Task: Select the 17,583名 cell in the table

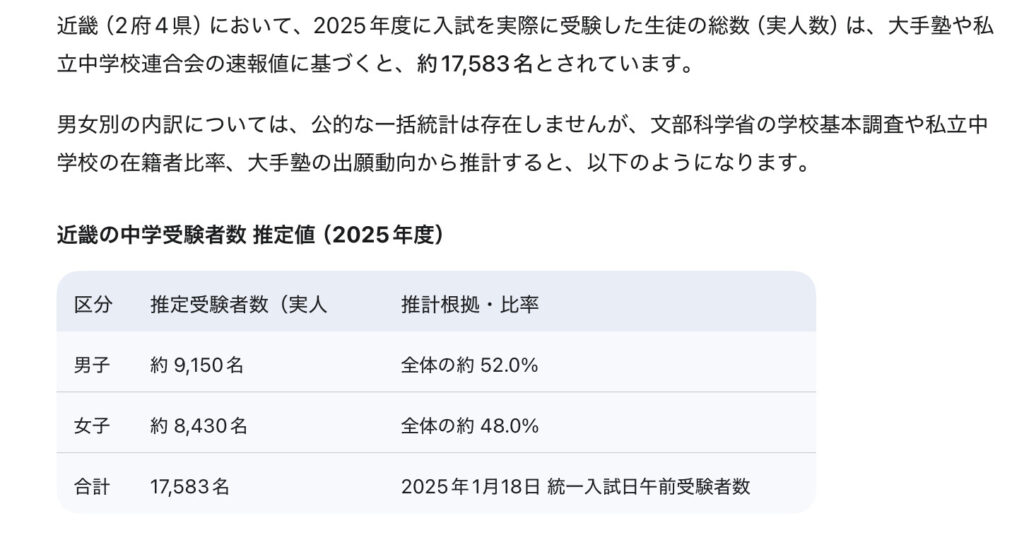Action: tap(190, 487)
